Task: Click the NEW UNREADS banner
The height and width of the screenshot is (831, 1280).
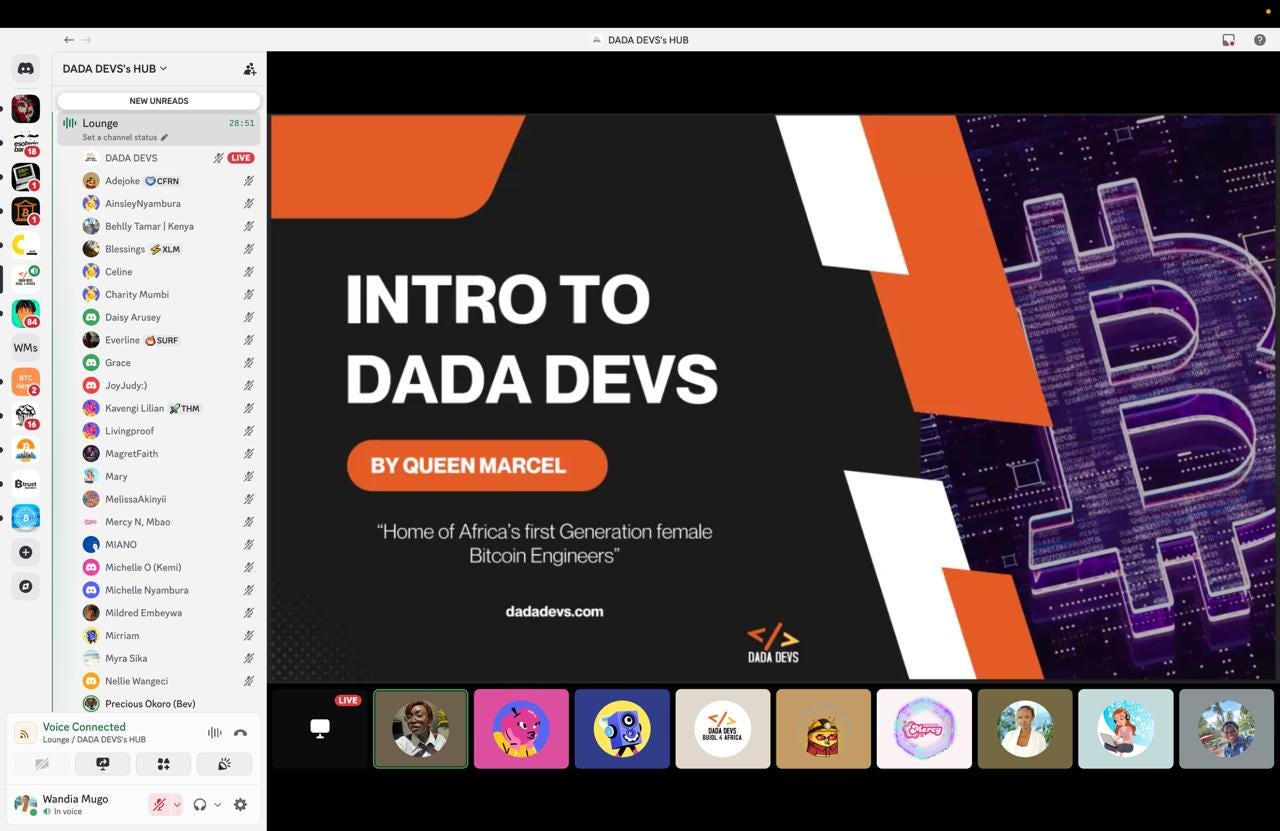Action: 158,100
